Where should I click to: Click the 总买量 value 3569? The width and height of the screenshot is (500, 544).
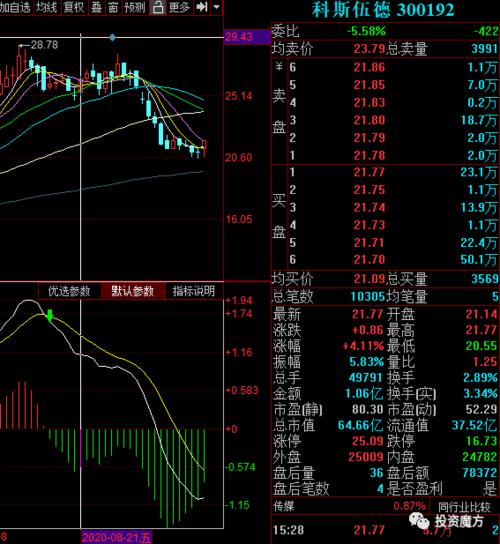(x=485, y=279)
